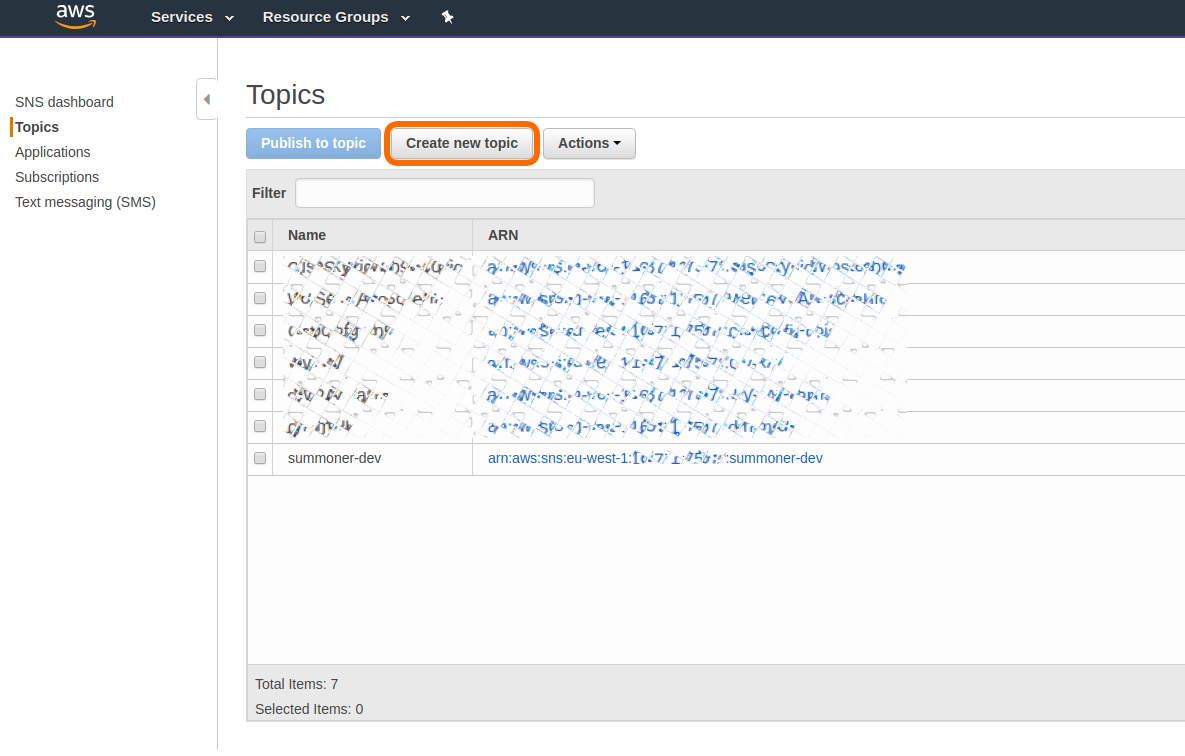Image resolution: width=1185 pixels, height=756 pixels.
Task: Open the Actions dropdown button
Action: (x=589, y=143)
